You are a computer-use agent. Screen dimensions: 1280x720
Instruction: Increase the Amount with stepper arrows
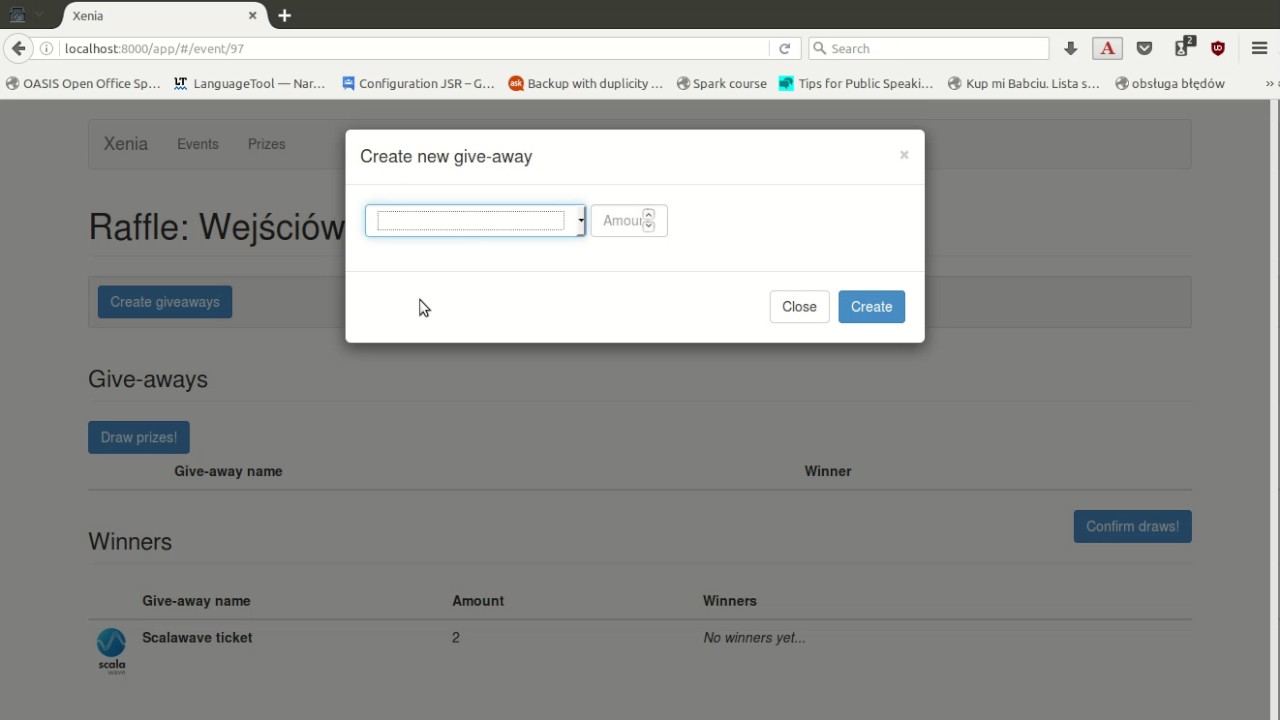(649, 215)
